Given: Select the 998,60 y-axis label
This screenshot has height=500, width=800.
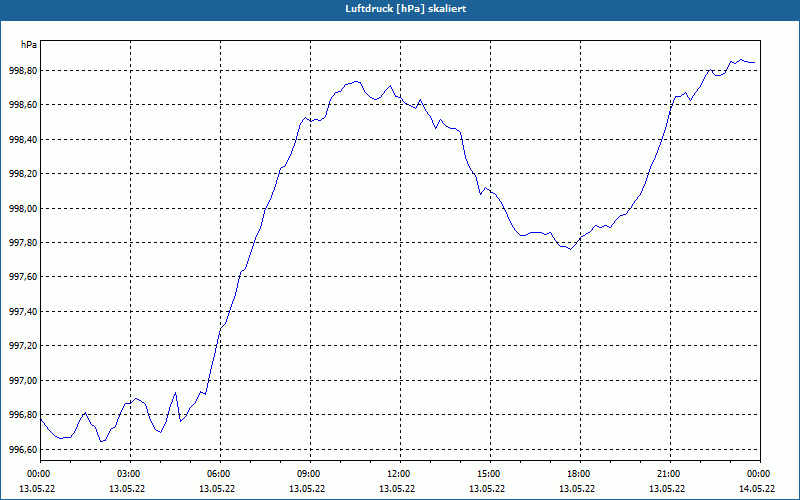Looking at the screenshot, I should (23, 105).
